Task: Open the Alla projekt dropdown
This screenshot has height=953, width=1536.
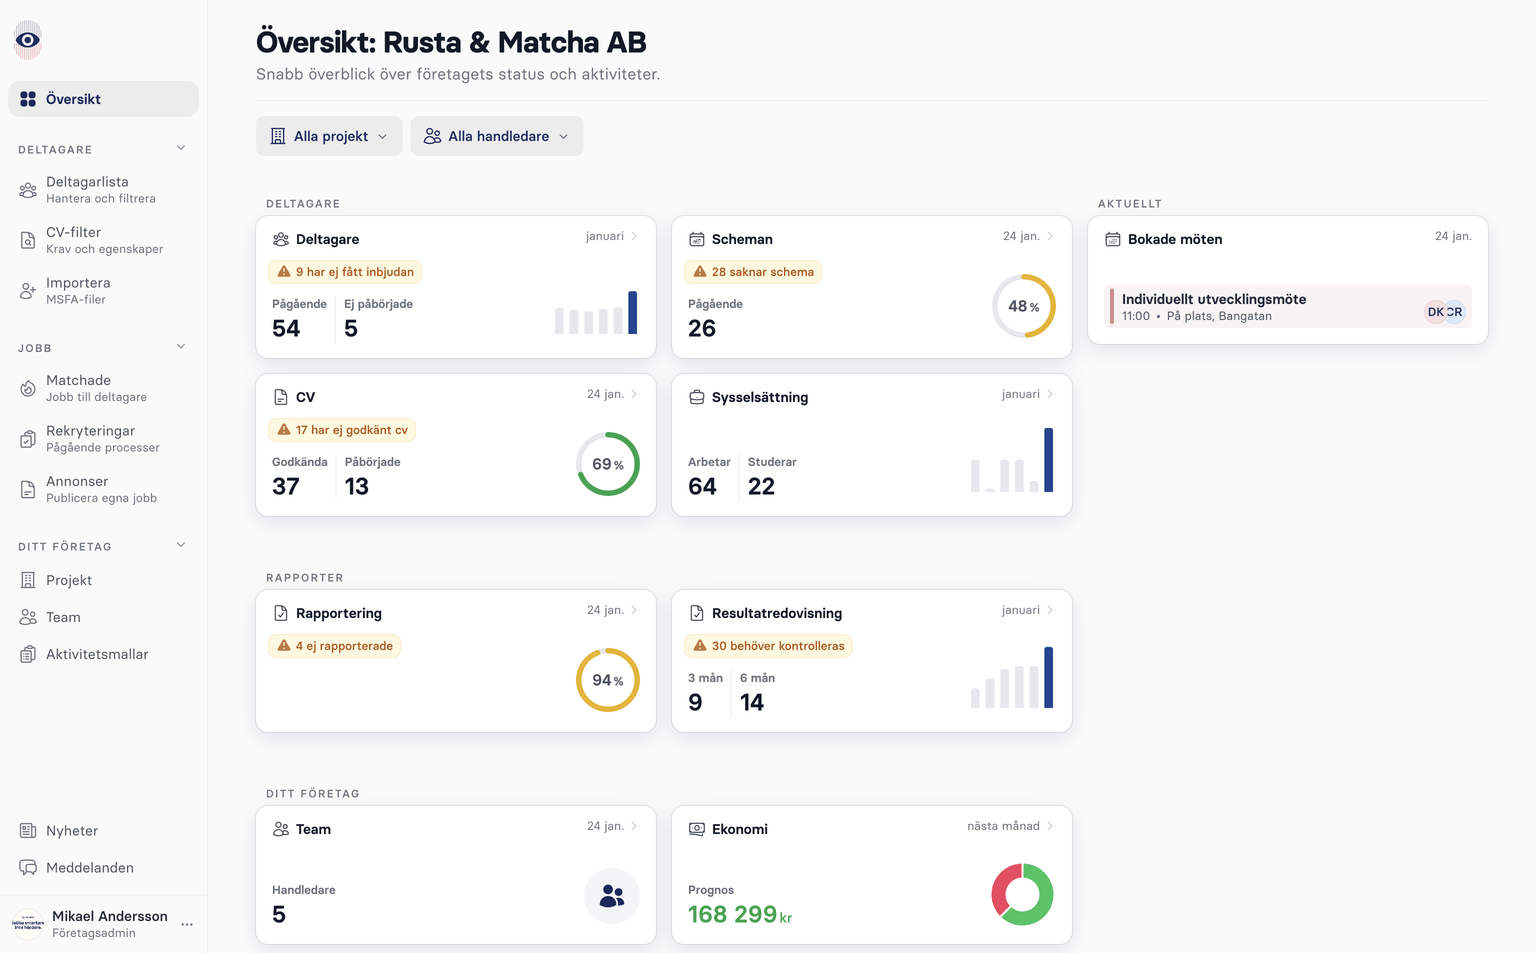Action: 328,135
